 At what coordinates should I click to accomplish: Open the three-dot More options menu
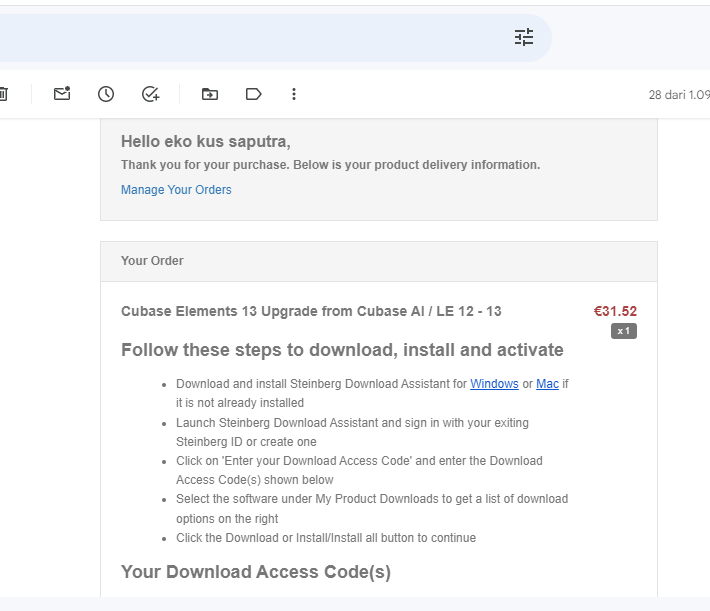point(294,94)
